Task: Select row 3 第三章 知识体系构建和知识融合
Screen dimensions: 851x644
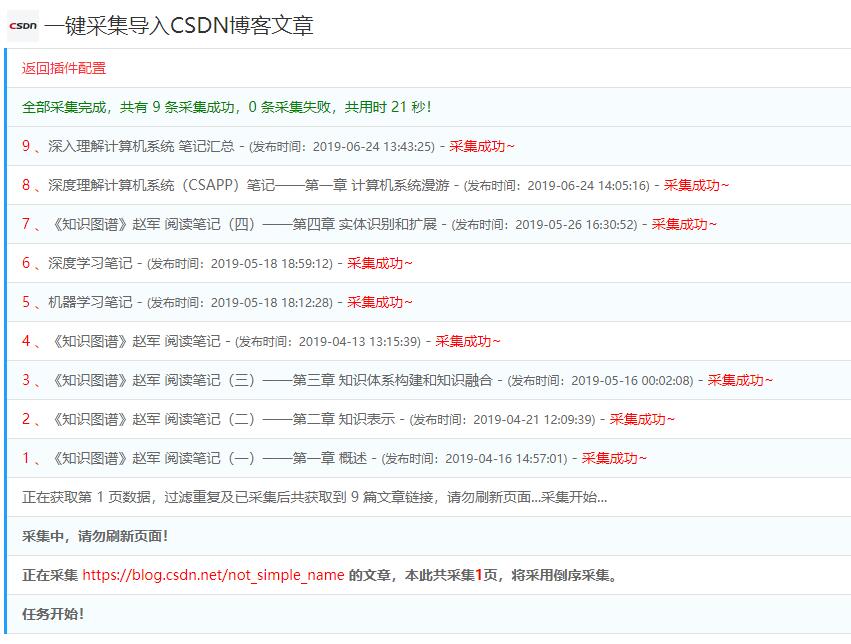Action: (x=429, y=380)
